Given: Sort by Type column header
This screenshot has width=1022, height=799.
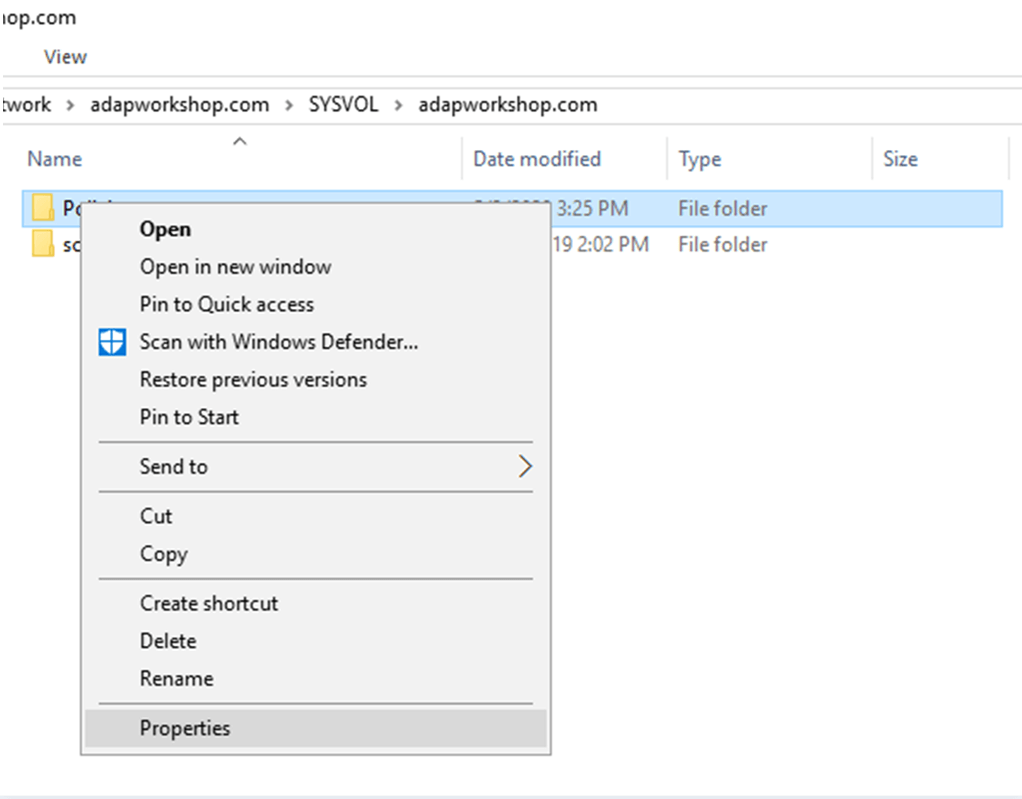Looking at the screenshot, I should click(x=700, y=159).
